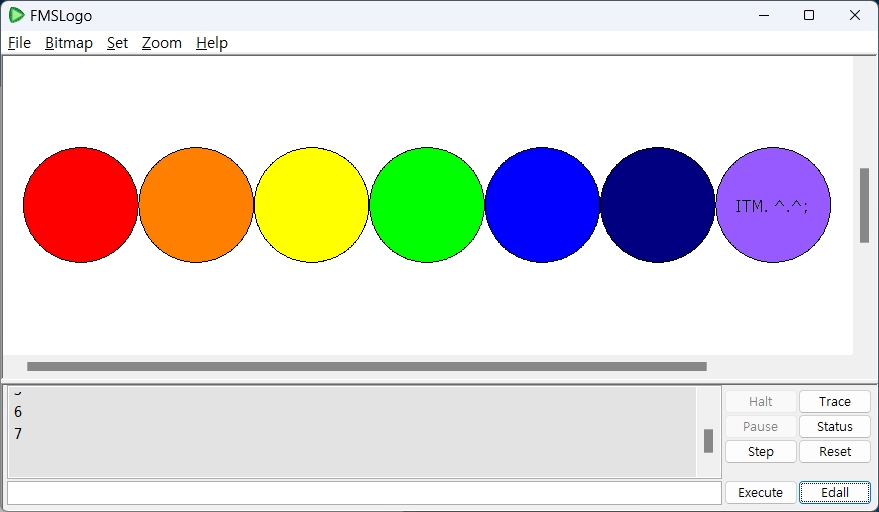Click the Execute button
879x512 pixels.
(760, 492)
